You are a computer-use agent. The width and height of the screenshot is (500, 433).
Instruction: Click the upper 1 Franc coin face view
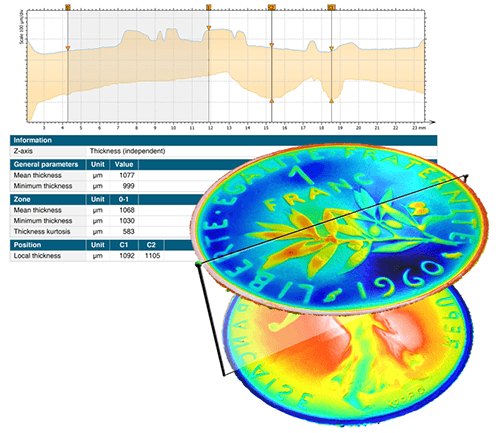[x=340, y=229]
